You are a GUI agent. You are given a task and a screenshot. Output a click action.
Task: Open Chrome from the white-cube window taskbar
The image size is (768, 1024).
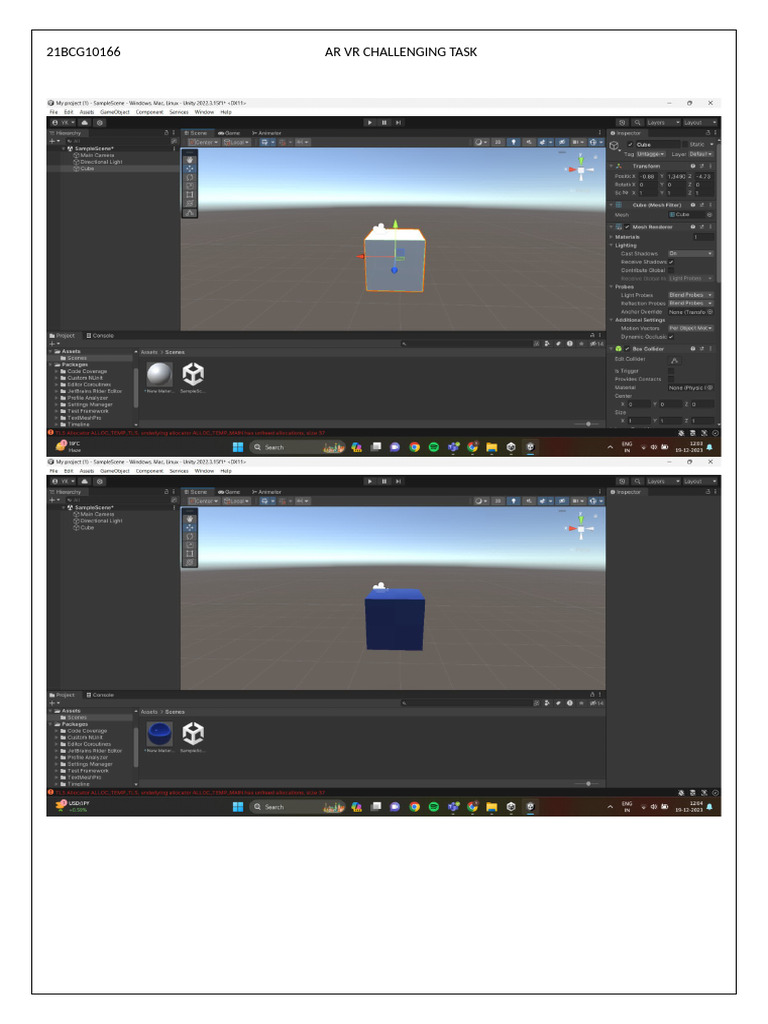[x=414, y=447]
